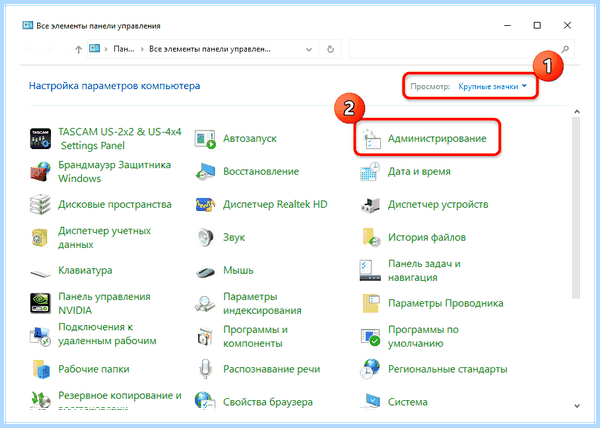Image resolution: width=600 pixels, height=428 pixels.
Task: Click the Мышь icon
Action: point(205,272)
